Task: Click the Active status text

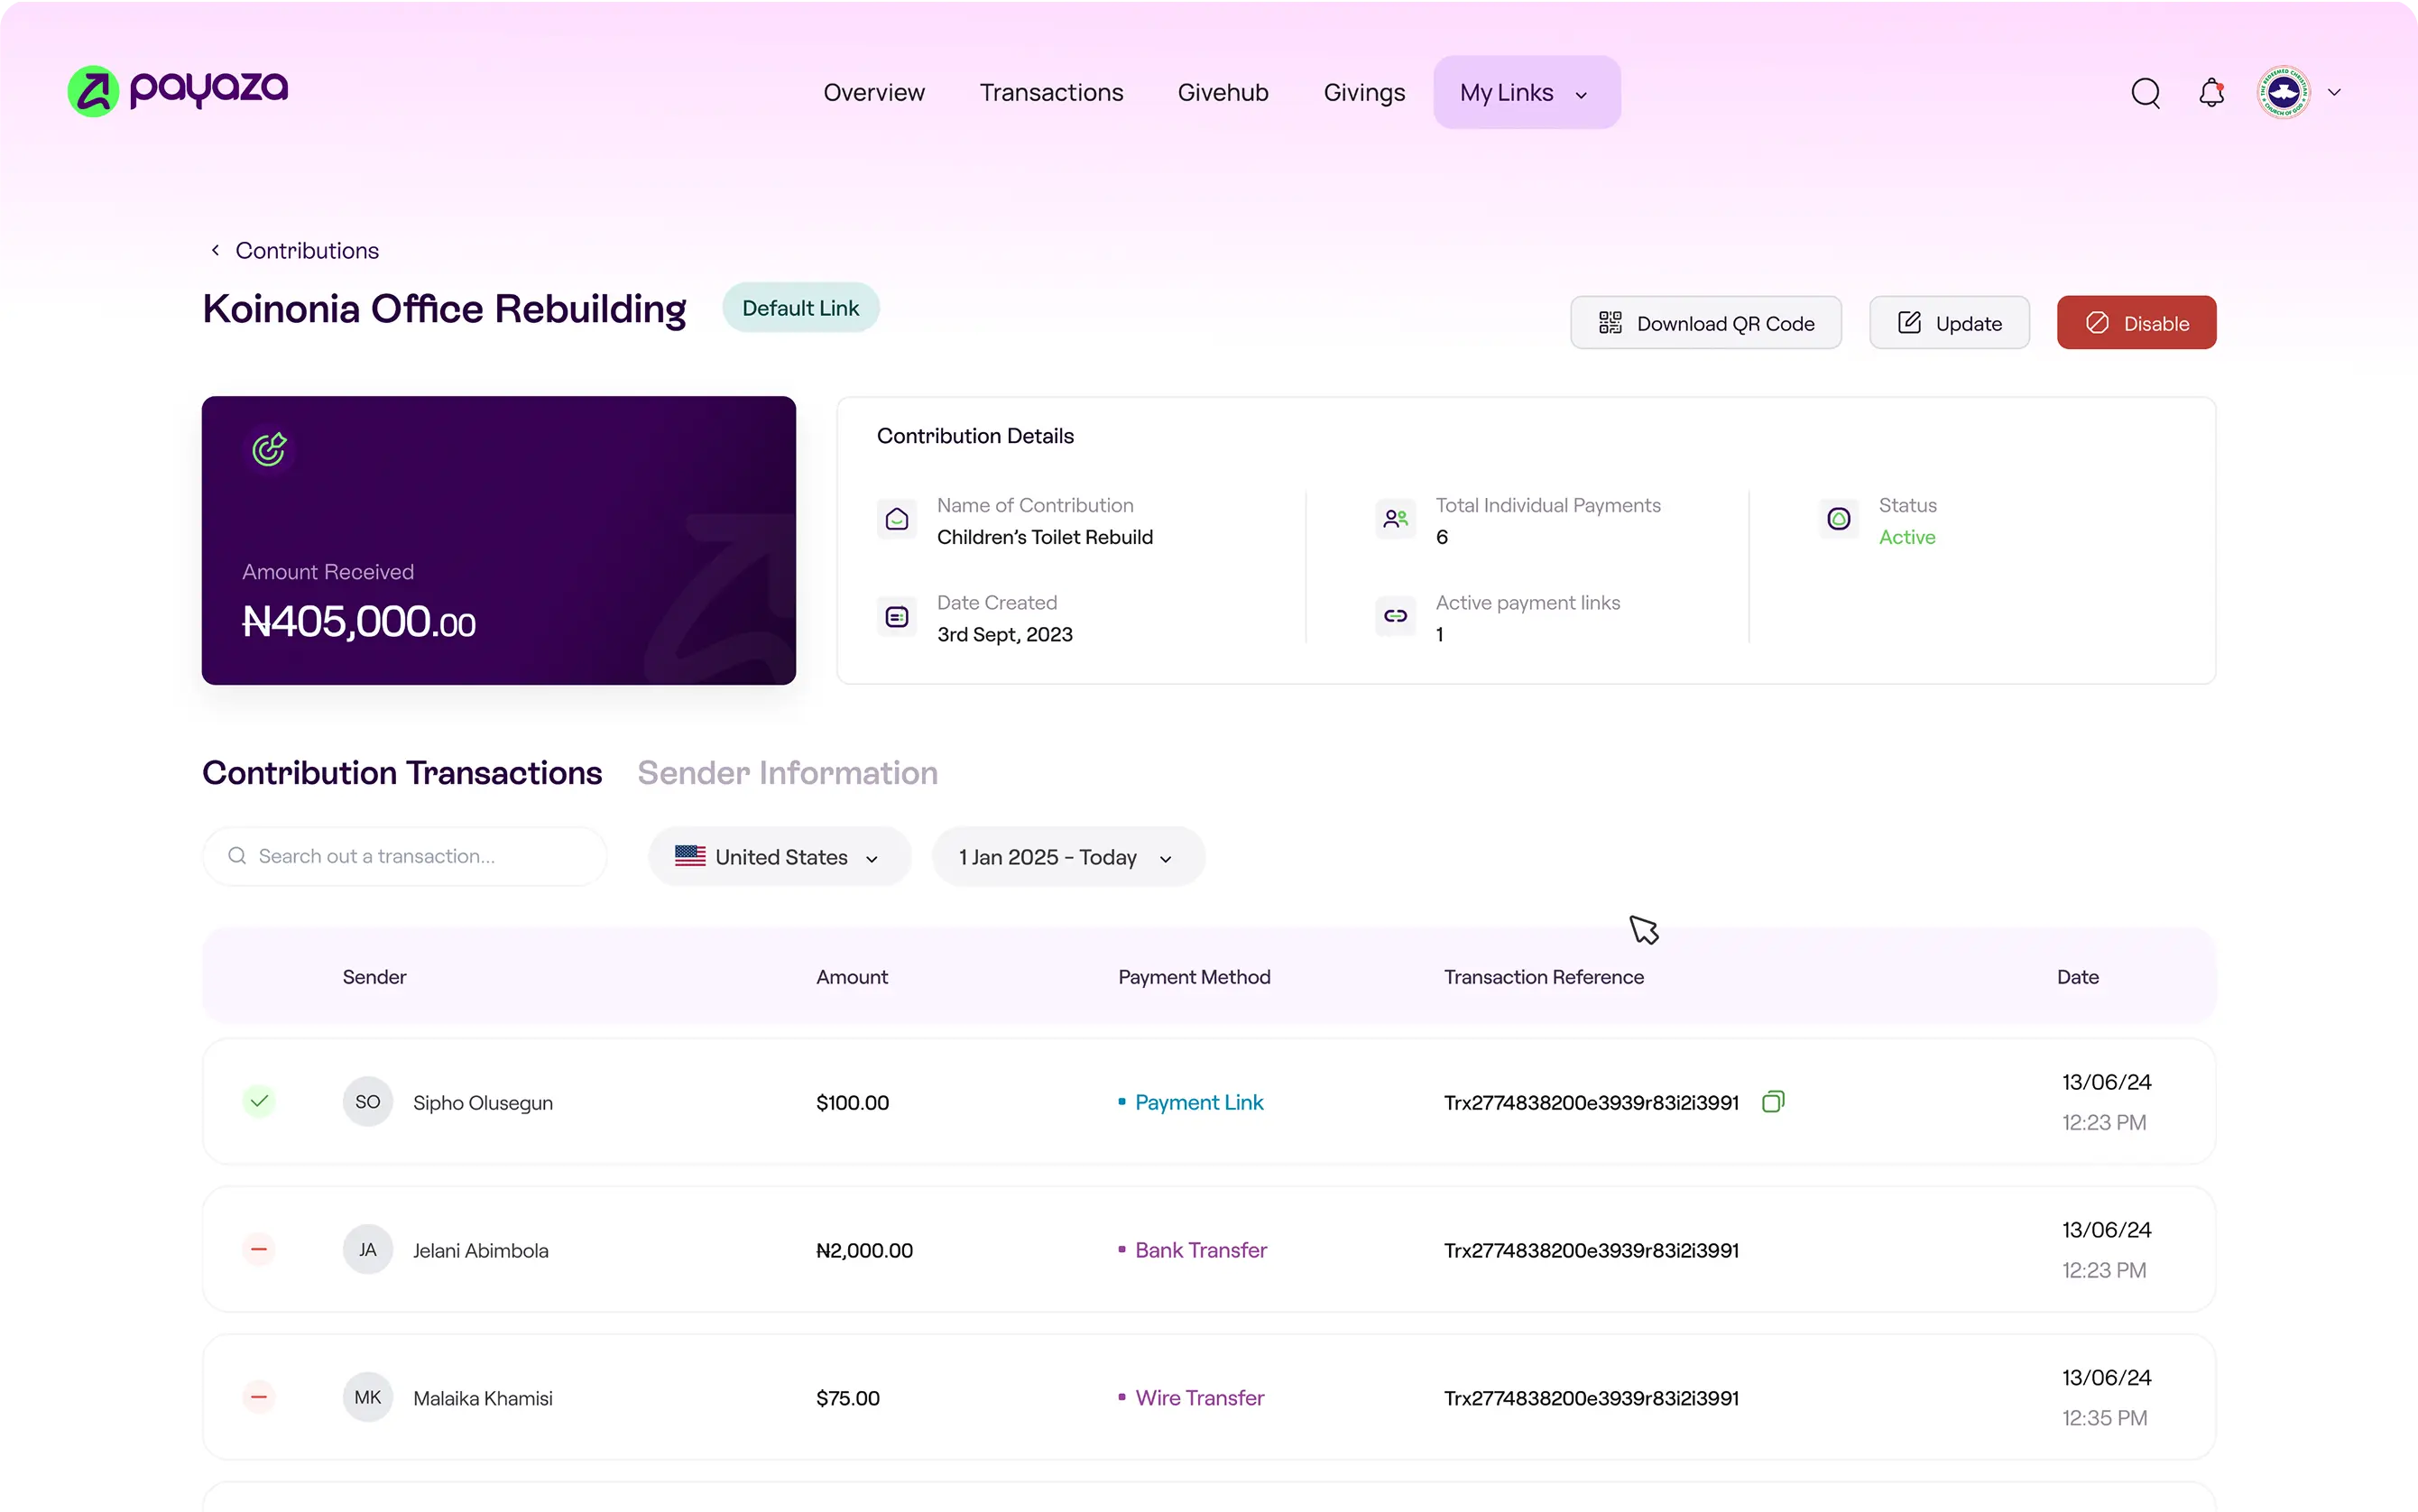Action: [x=1906, y=537]
